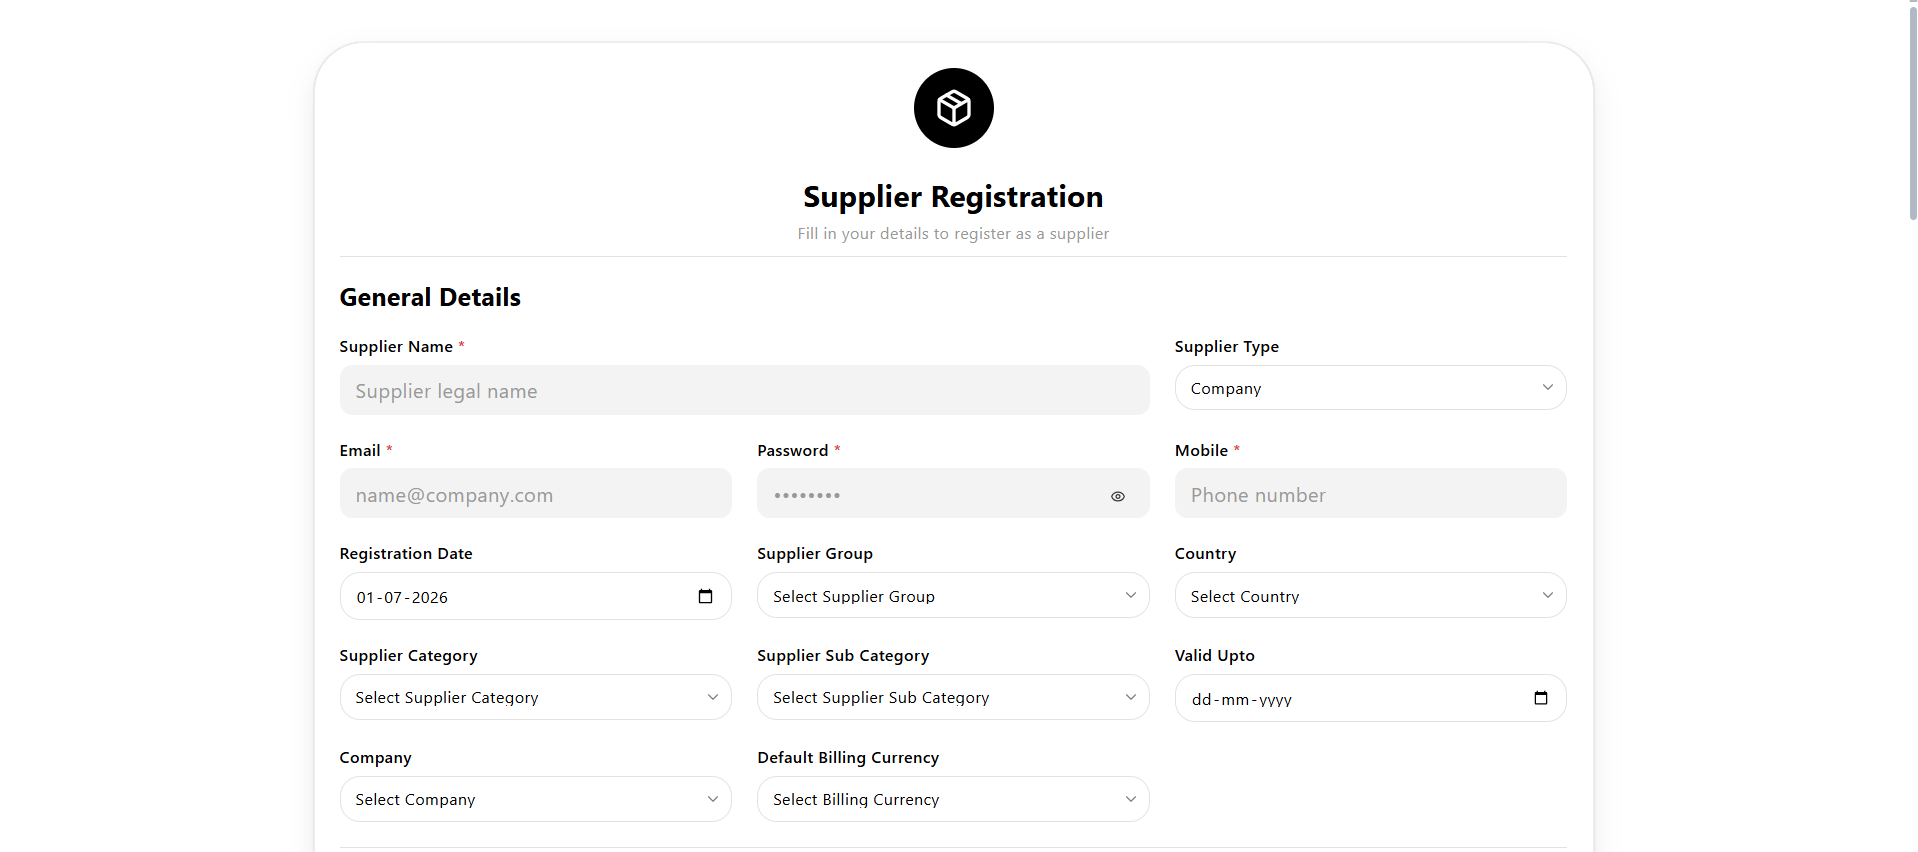Expand the Supplier Type dropdown
The image size is (1918, 852).
point(1370,388)
